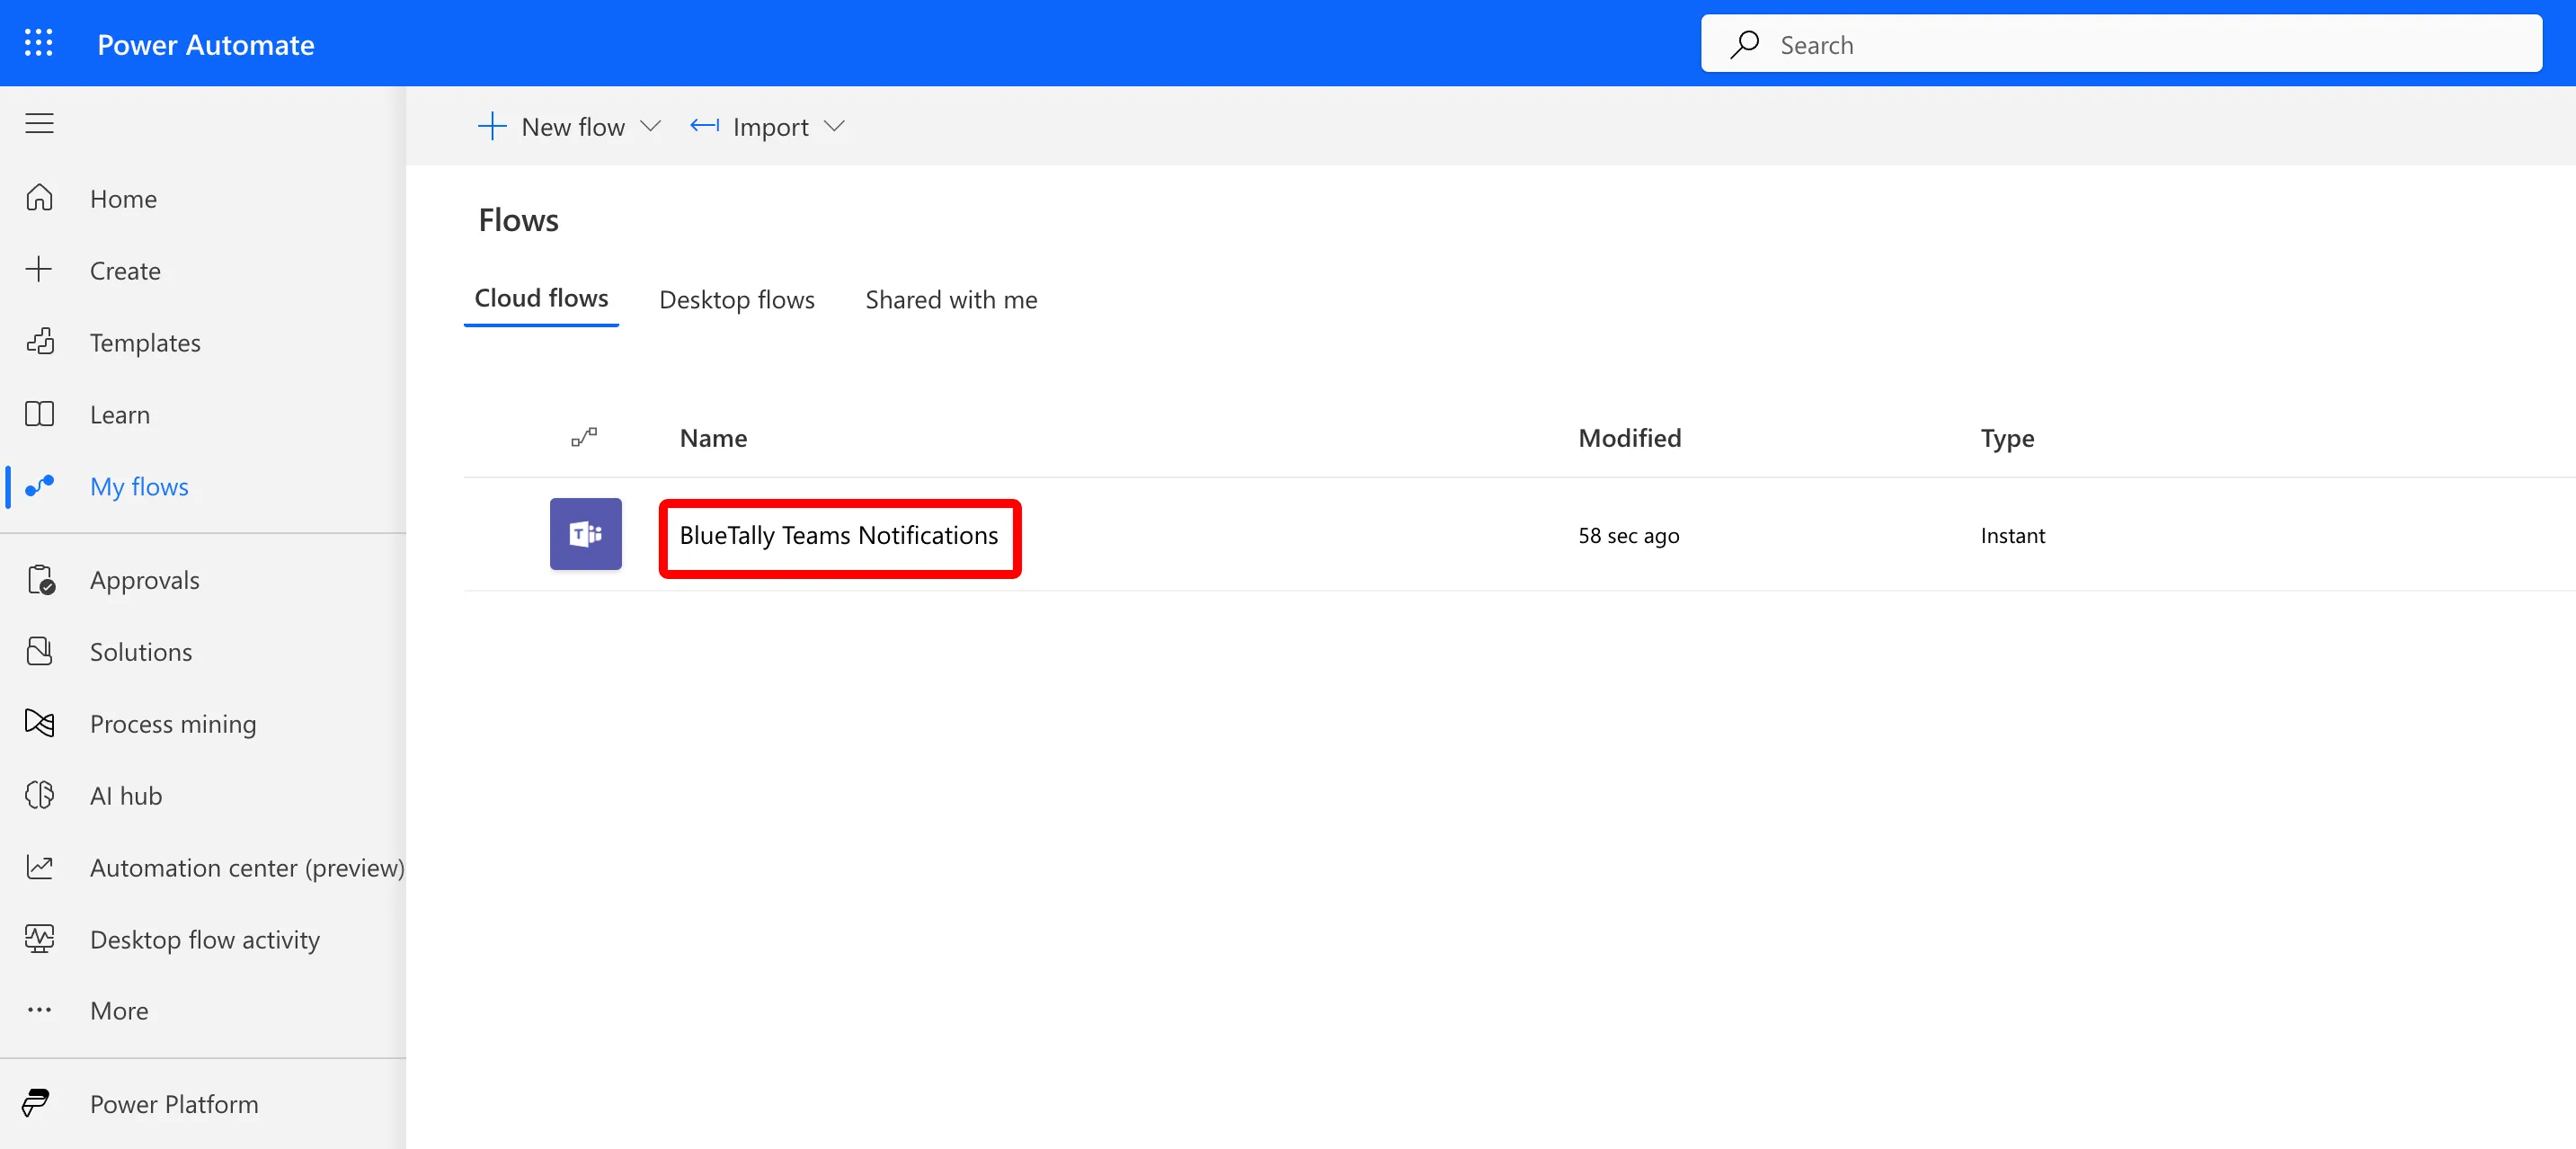Expand the New flow dropdown chevron
Image resolution: width=2576 pixels, height=1149 pixels.
(650, 126)
